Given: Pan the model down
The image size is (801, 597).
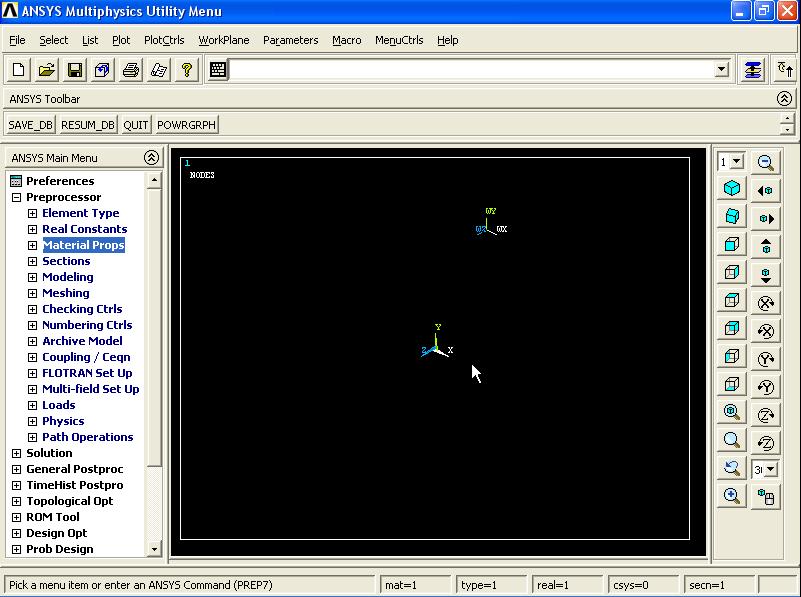Looking at the screenshot, I should coord(765,275).
